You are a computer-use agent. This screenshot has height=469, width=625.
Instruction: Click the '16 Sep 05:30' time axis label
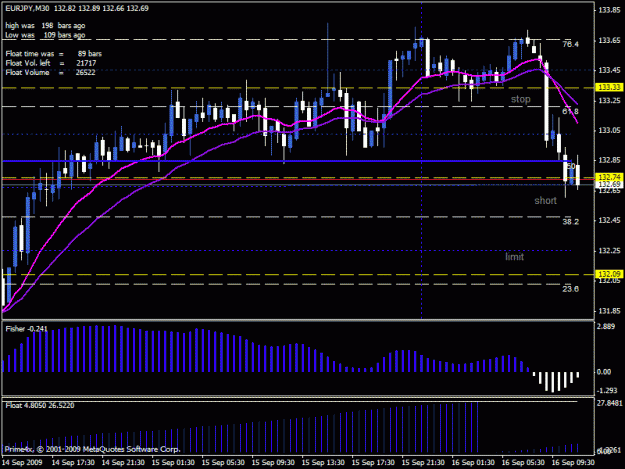[523, 463]
